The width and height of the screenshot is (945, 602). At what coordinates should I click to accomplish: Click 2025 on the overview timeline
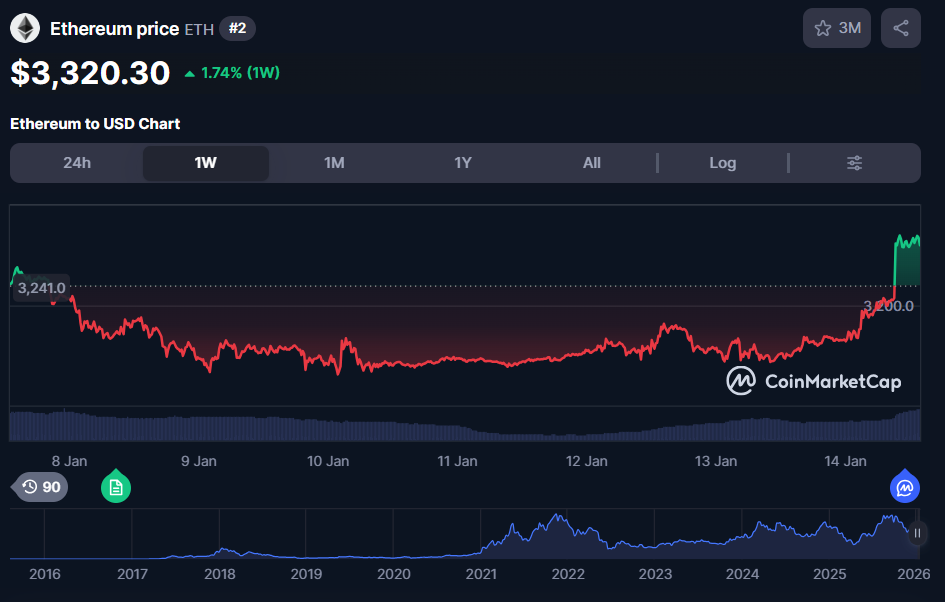(829, 574)
